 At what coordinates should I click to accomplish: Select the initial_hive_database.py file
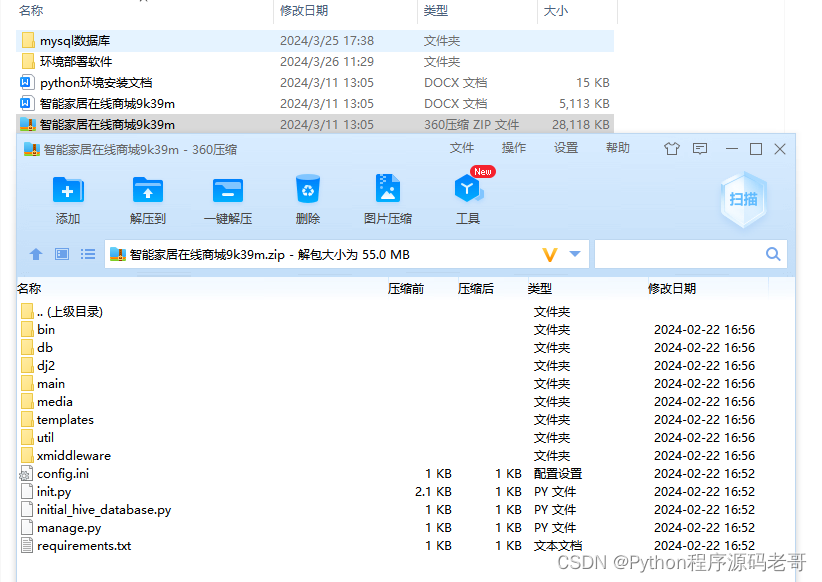(x=406, y=509)
